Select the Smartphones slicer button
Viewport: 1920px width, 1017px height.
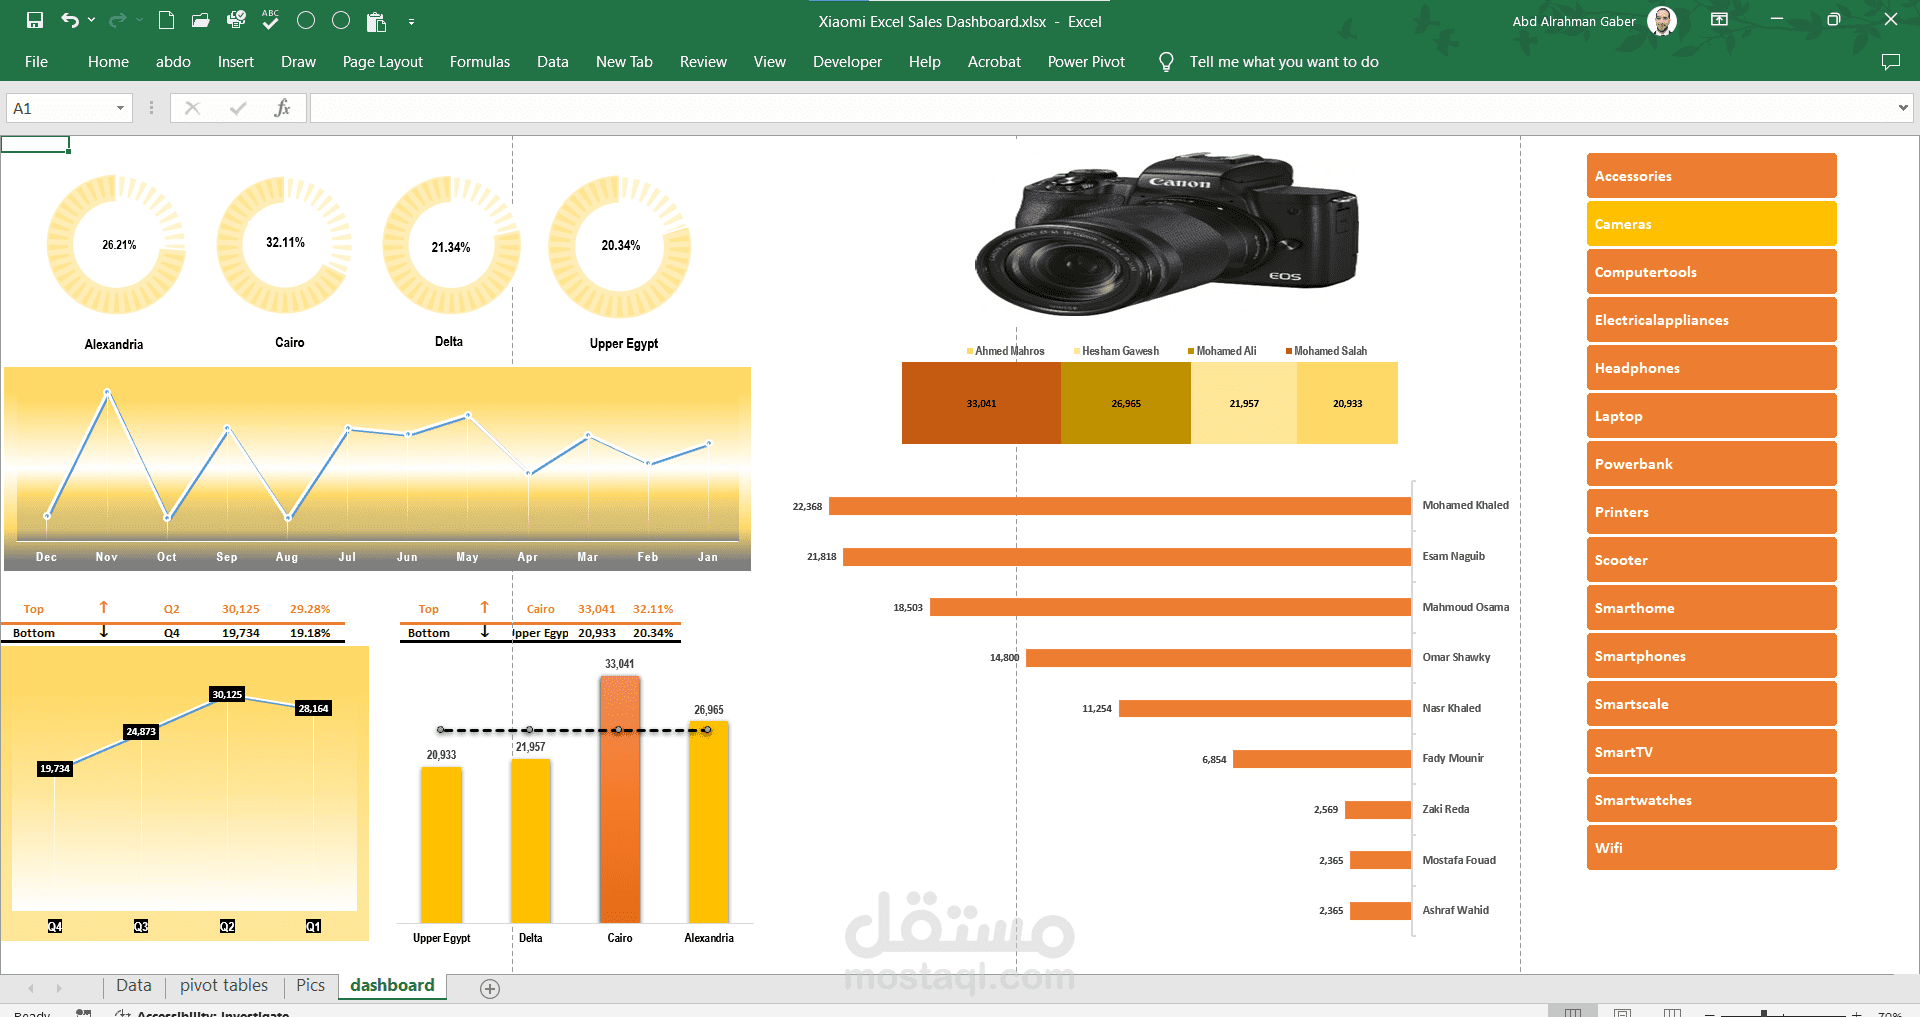click(1711, 656)
